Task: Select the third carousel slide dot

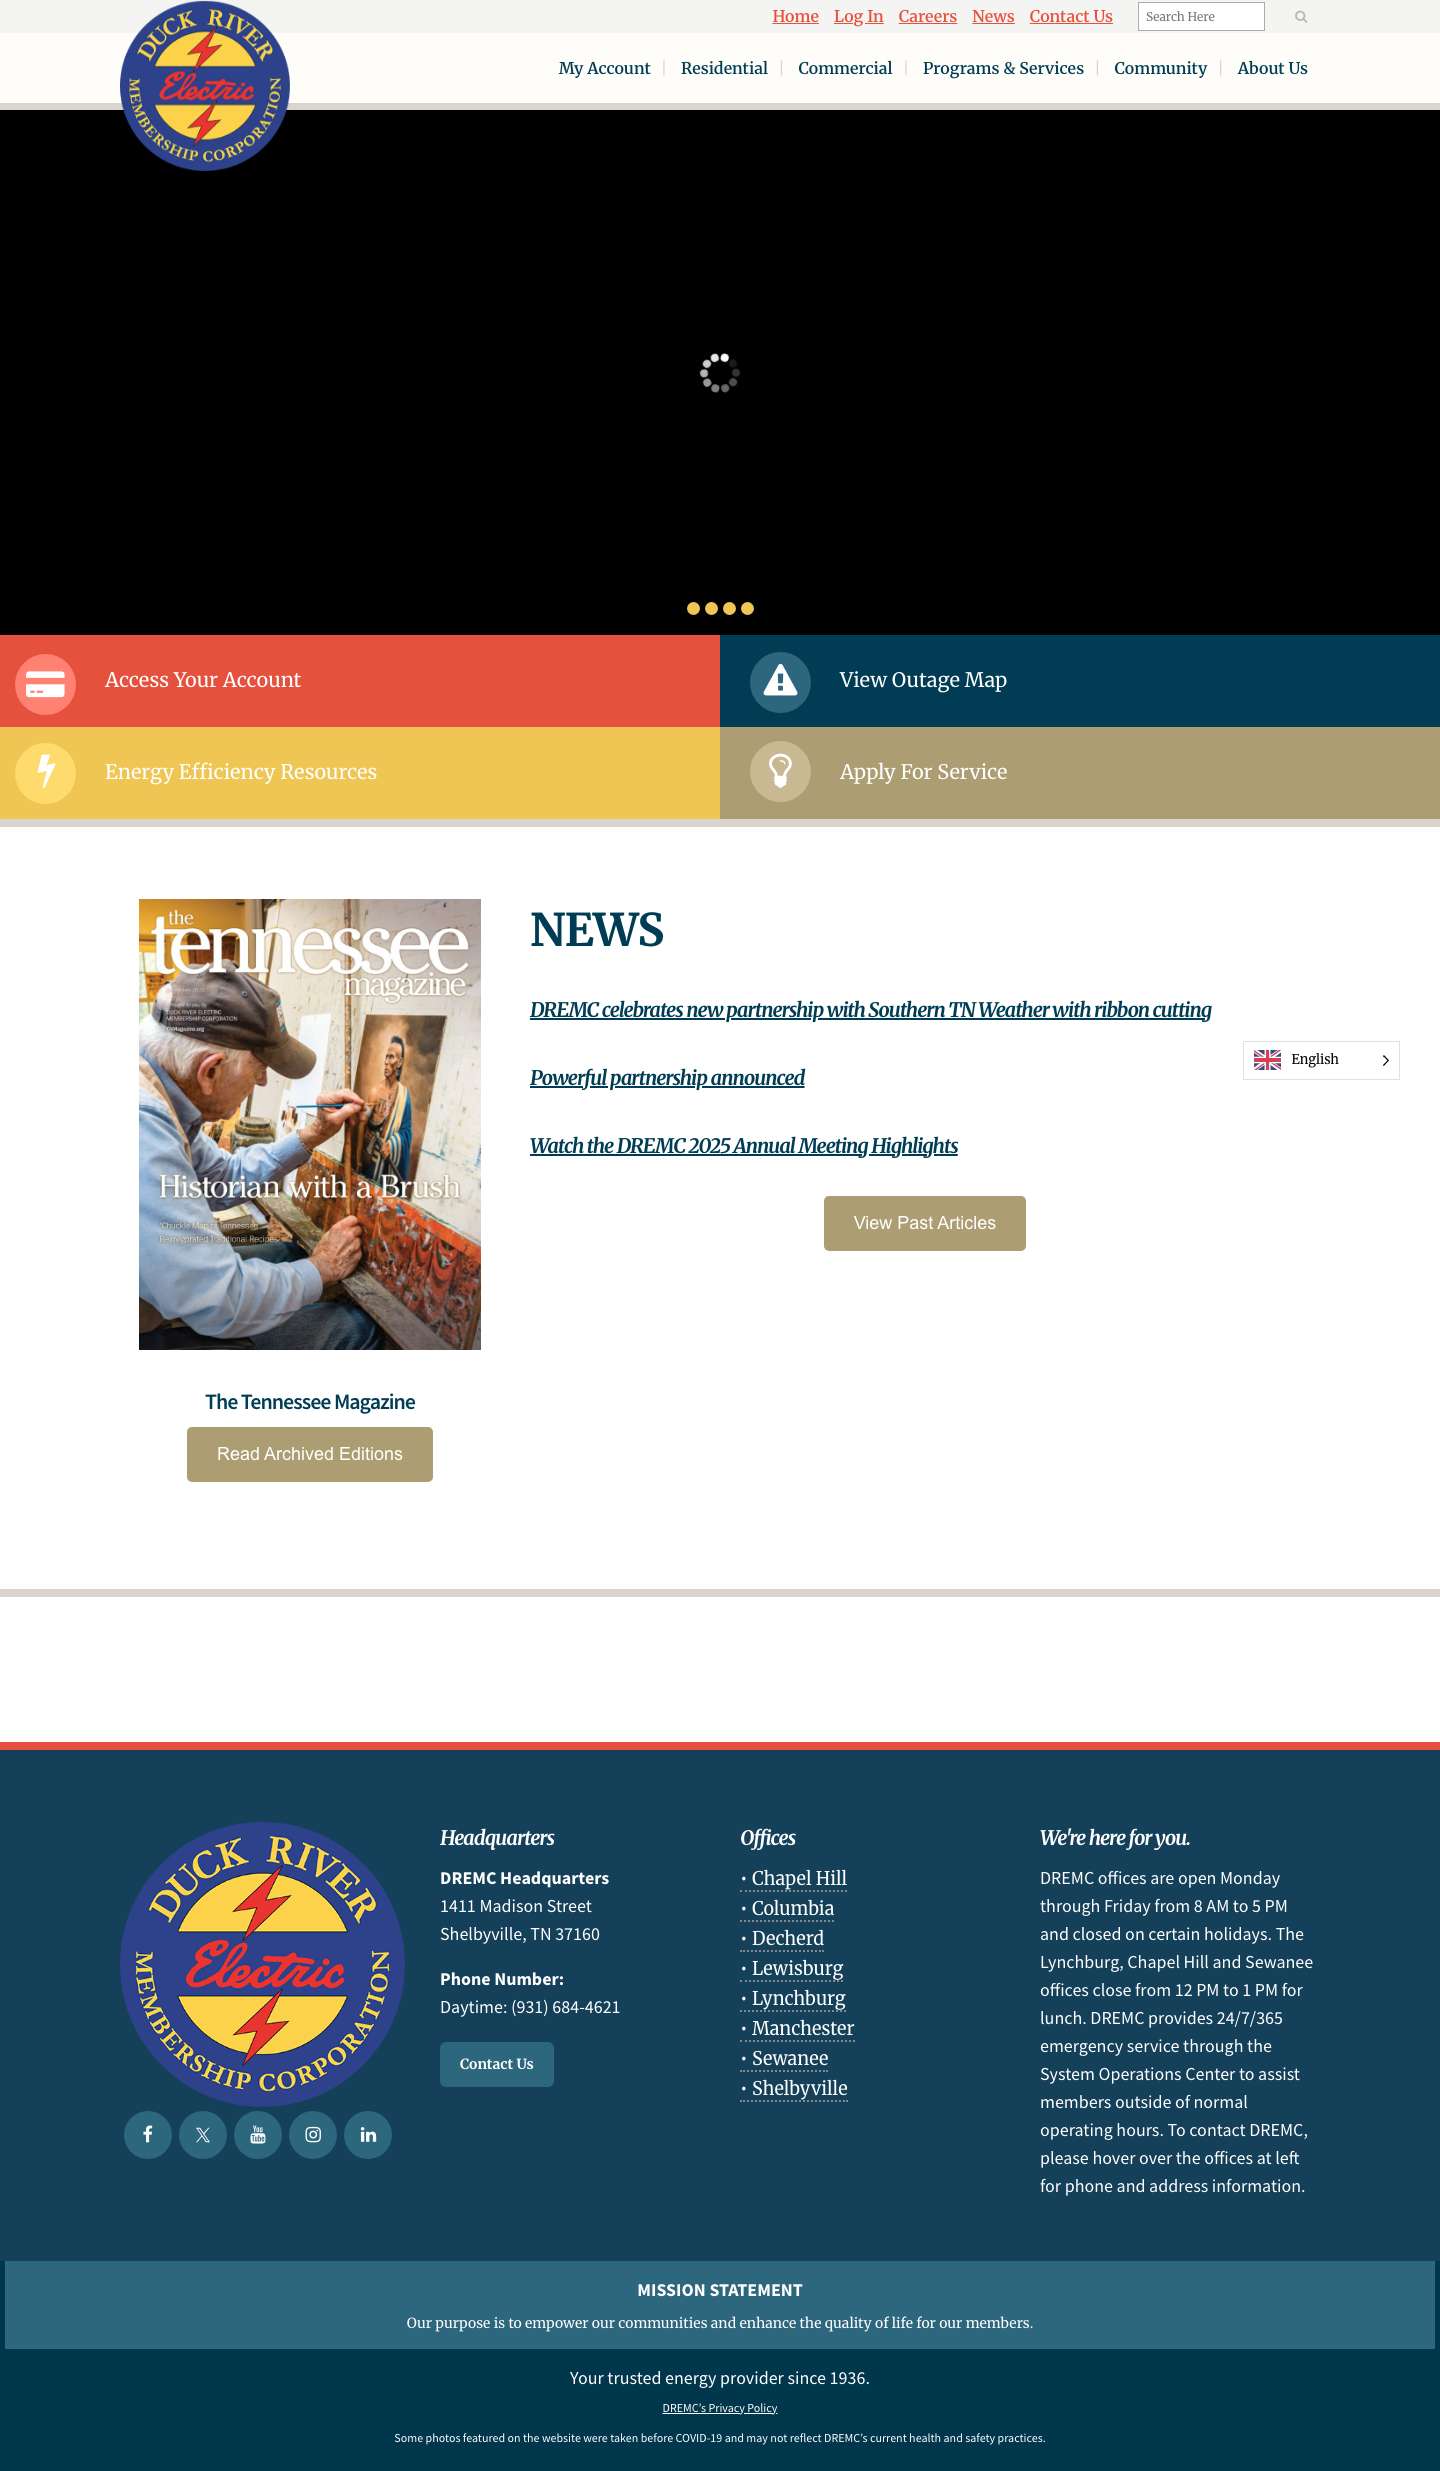Action: coord(729,608)
